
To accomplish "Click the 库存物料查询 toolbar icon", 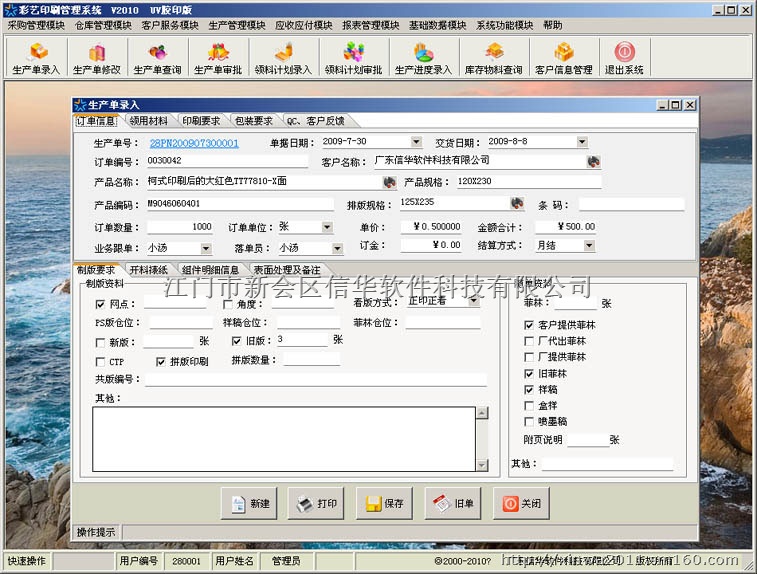I will coord(493,58).
